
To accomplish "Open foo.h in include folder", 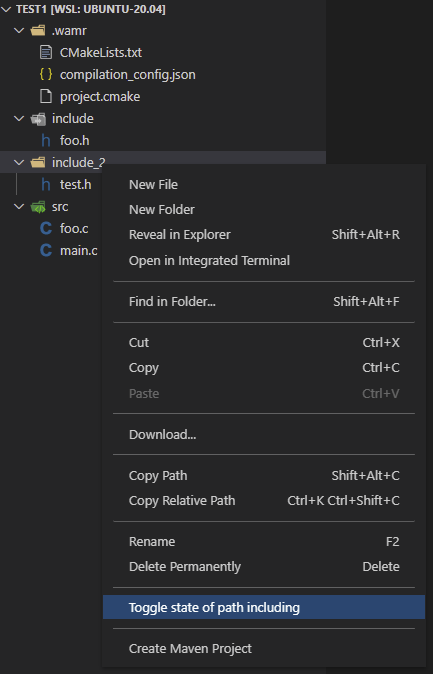I will (x=74, y=140).
